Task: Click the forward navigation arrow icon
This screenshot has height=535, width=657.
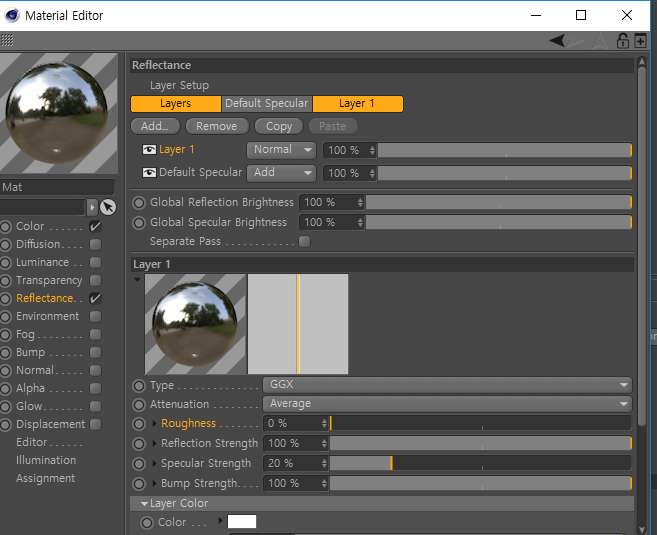Action: click(575, 41)
